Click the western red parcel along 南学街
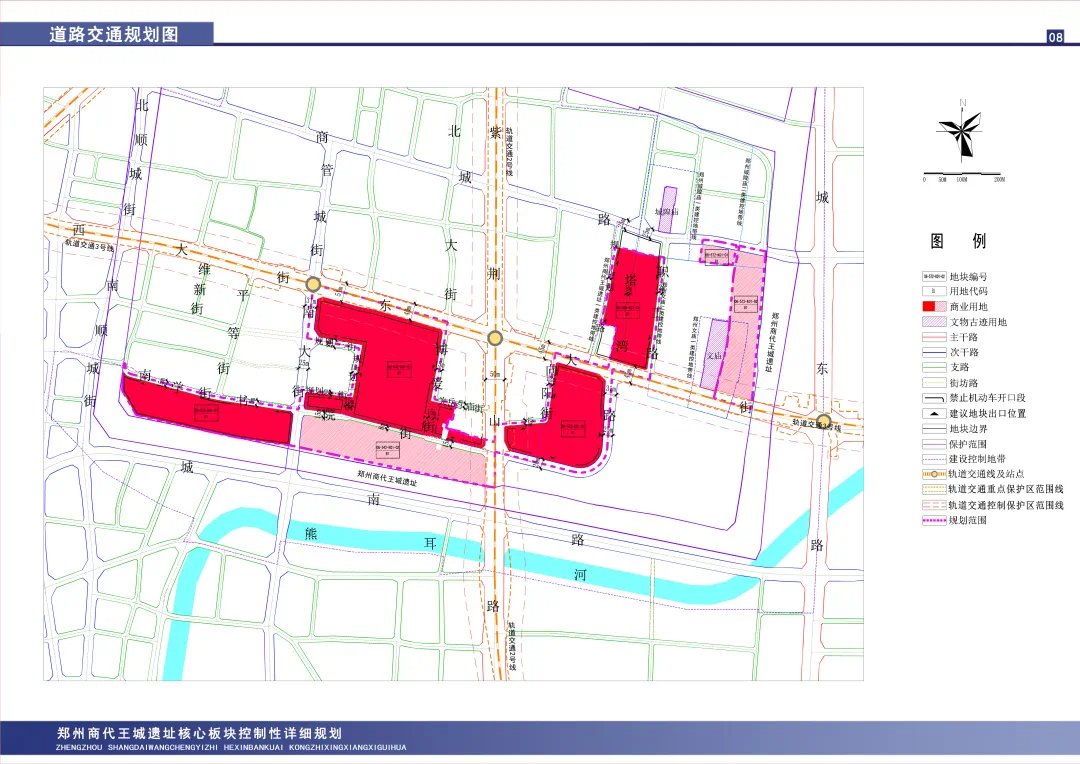This screenshot has width=1080, height=764. 207,411
